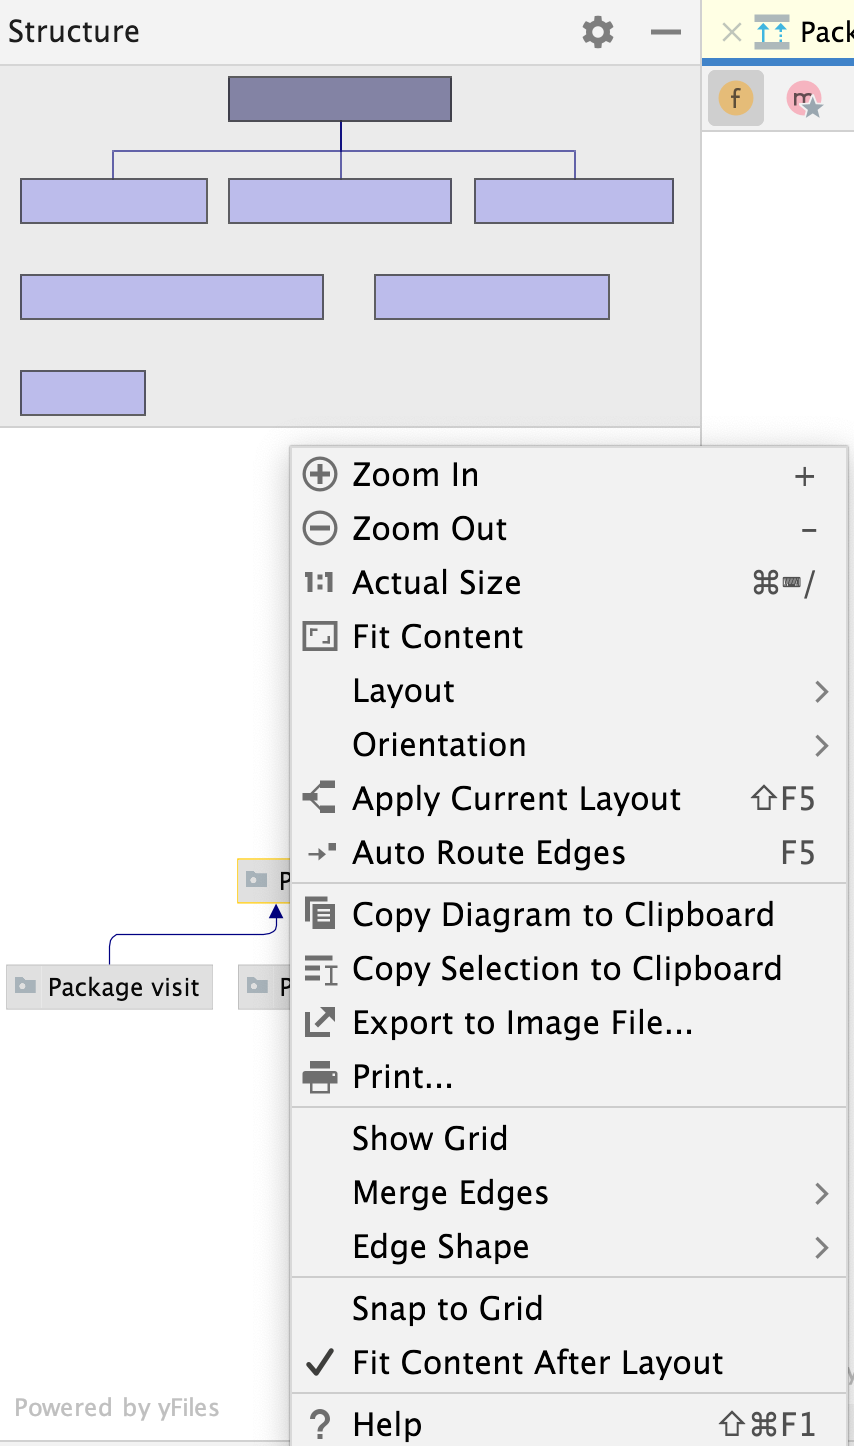Click the Fit Content icon
The width and height of the screenshot is (854, 1446).
(320, 637)
